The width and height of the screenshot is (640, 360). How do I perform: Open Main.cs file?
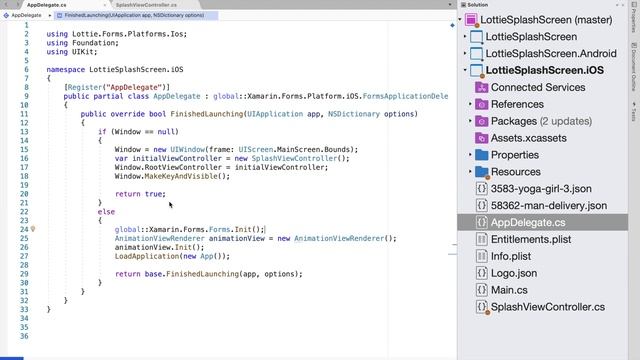509,290
